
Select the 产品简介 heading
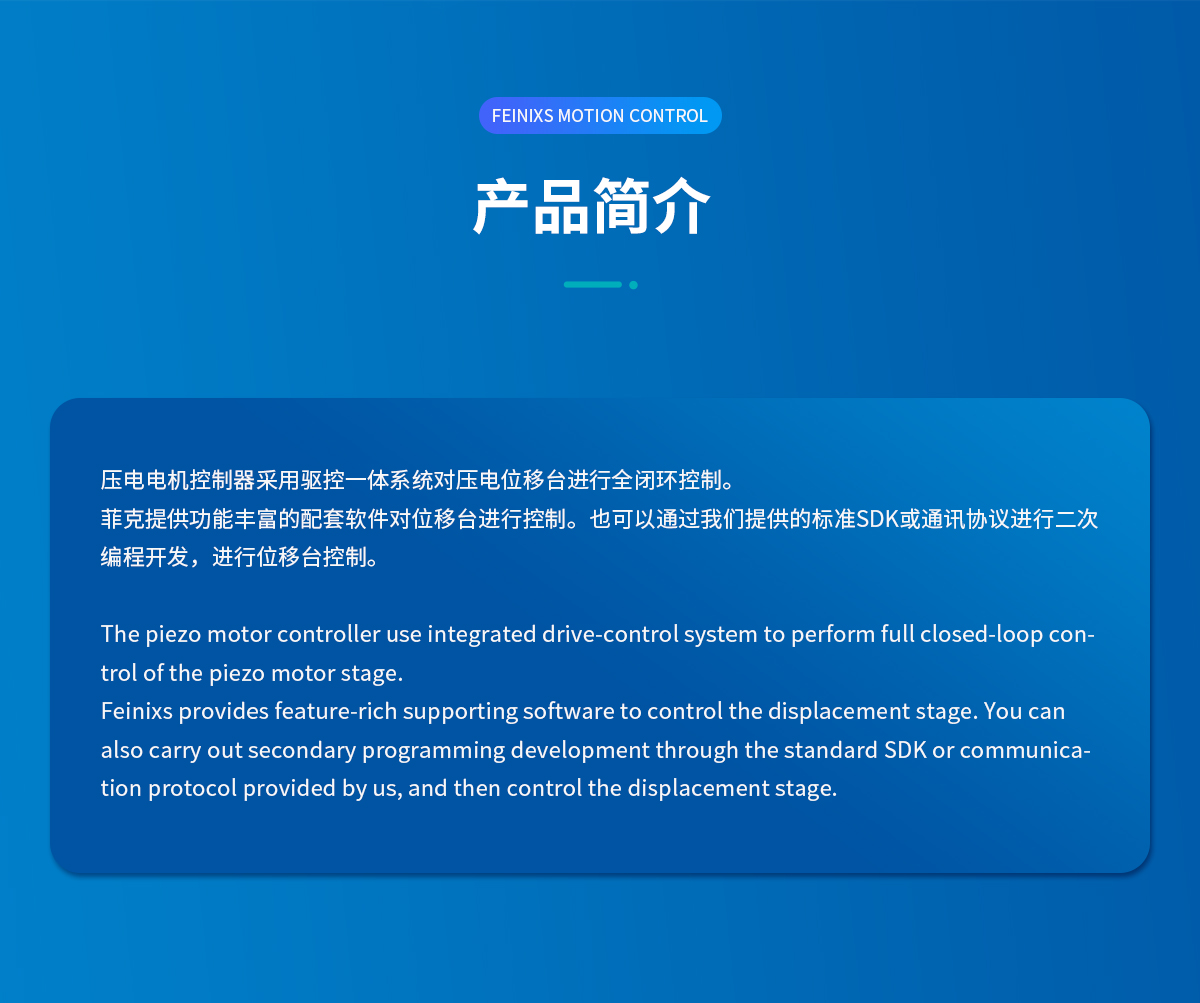[592, 207]
